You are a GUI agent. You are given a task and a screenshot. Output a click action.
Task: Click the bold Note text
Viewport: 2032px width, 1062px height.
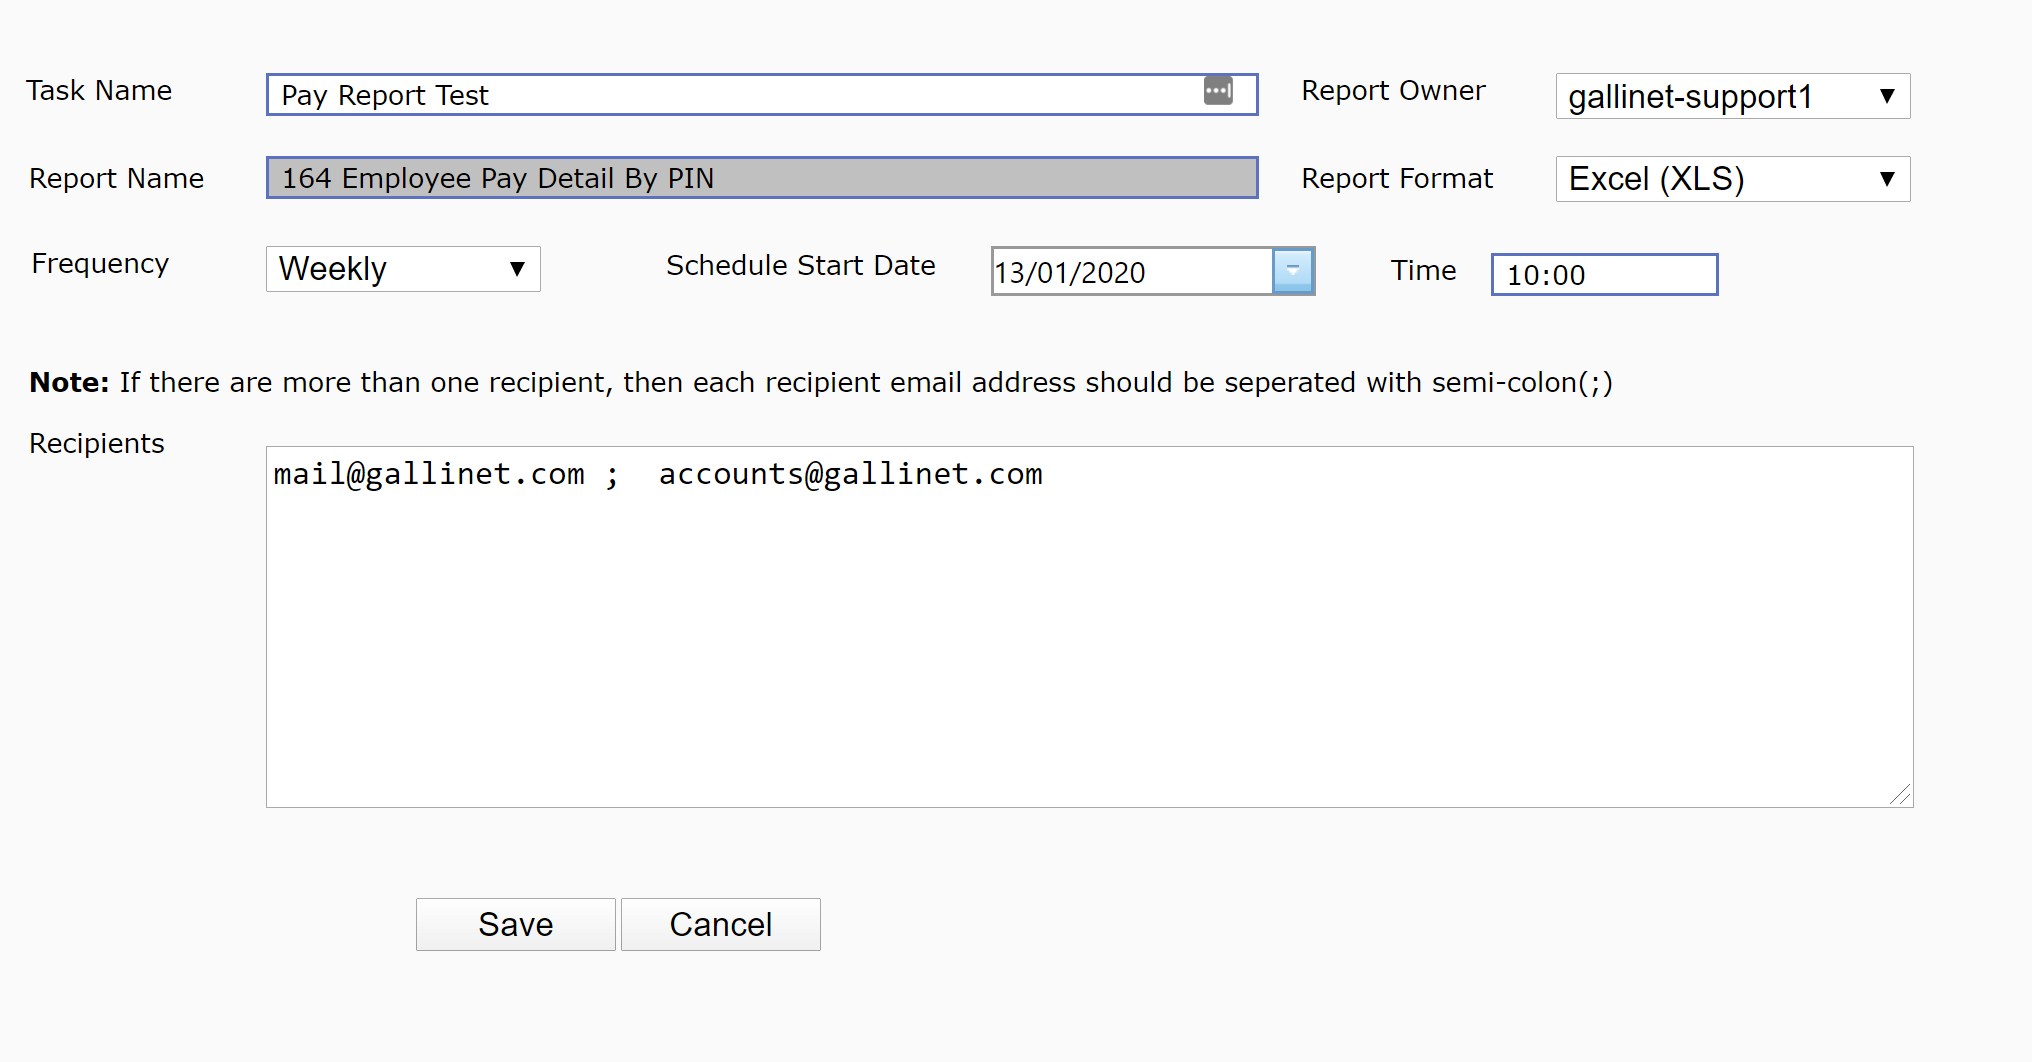(69, 383)
